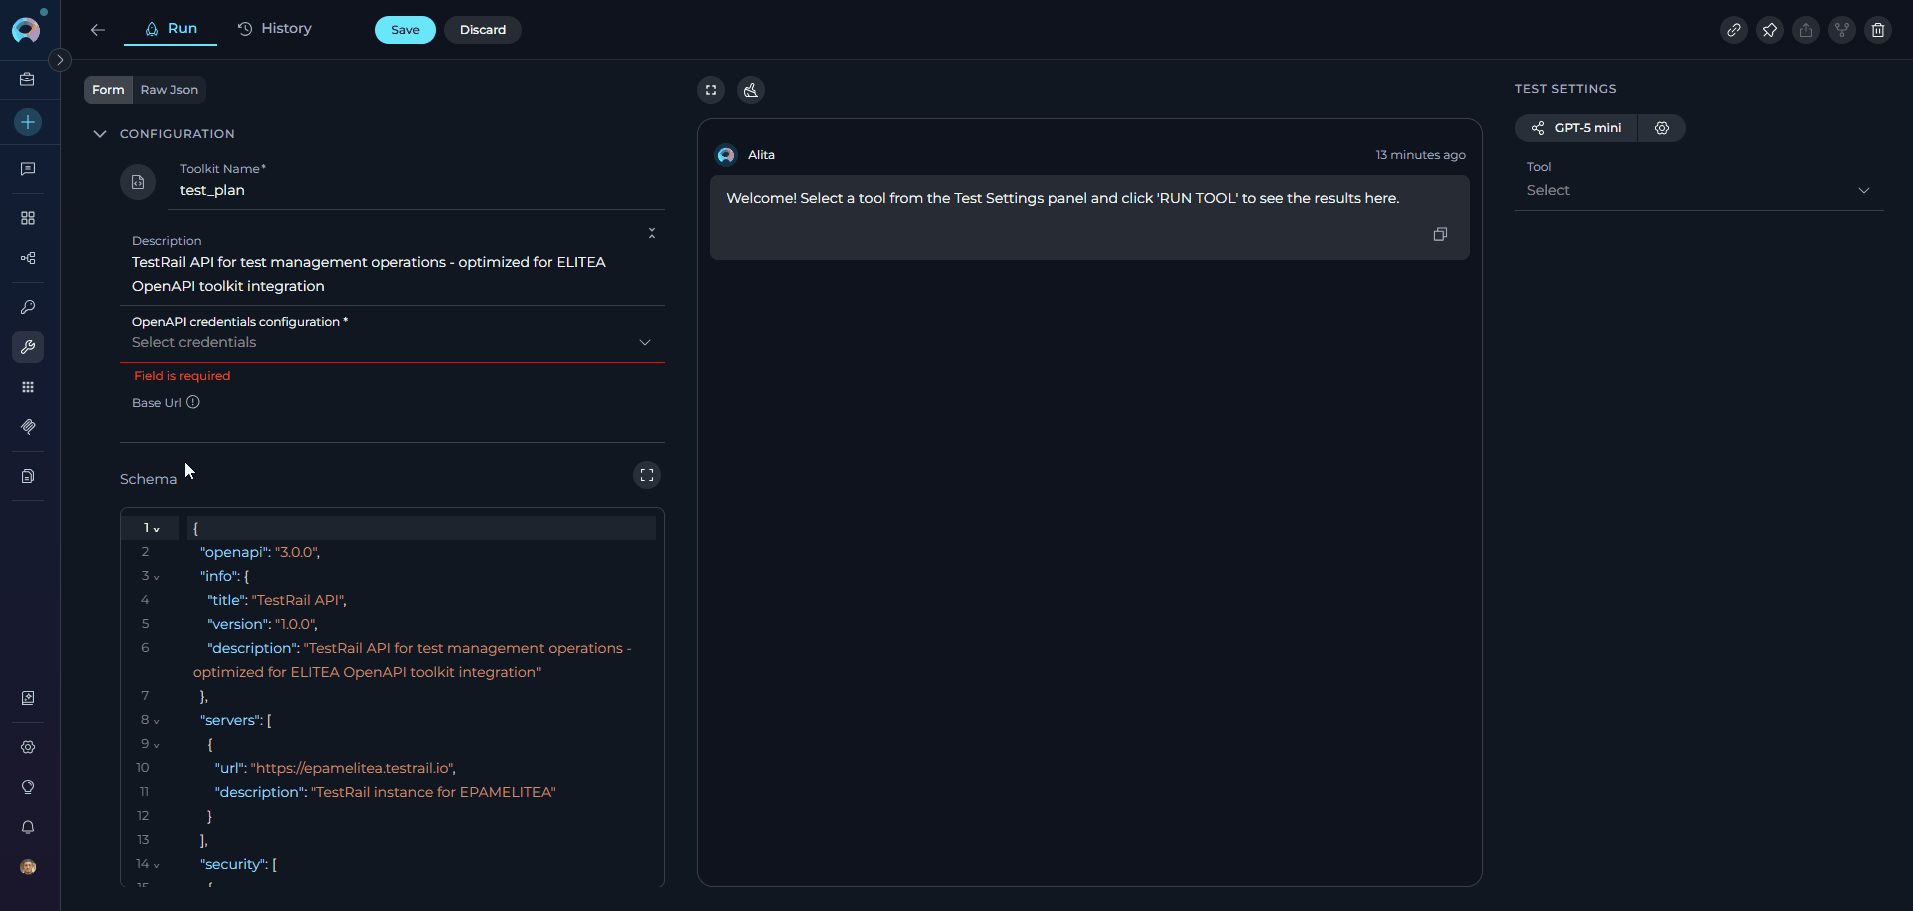This screenshot has height=911, width=1913.
Task: Open model settings gear next to GPT-5 mini
Action: click(x=1661, y=128)
